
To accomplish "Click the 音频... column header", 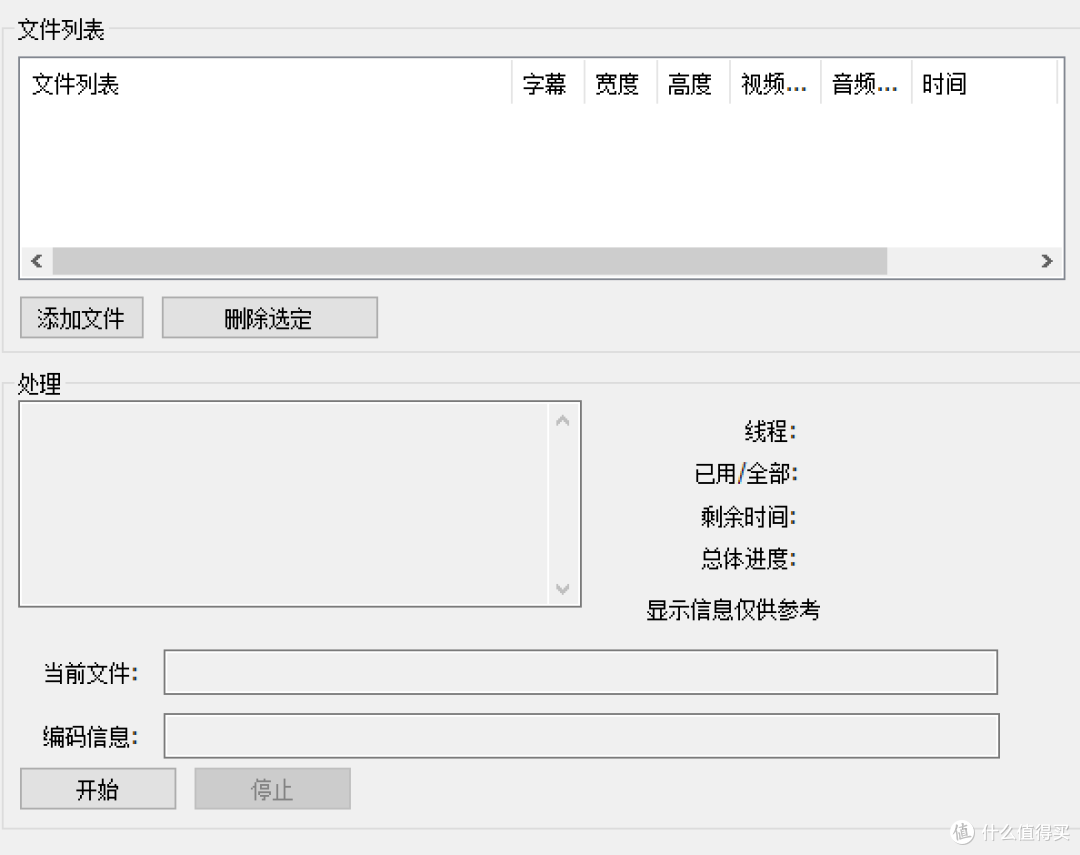I will [x=866, y=83].
